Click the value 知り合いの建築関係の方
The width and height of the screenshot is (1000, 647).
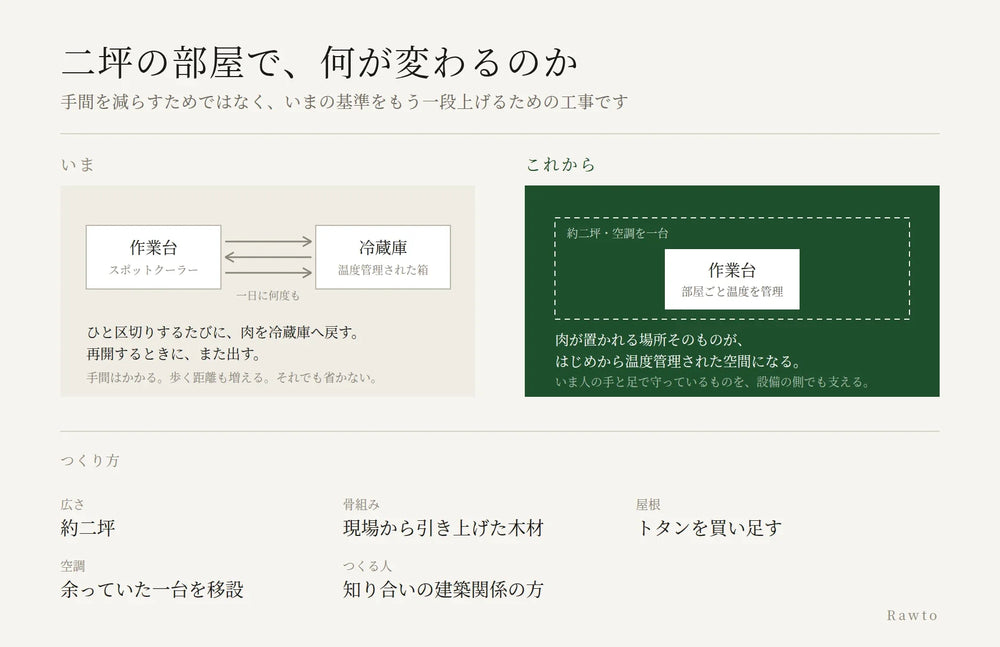(x=443, y=589)
